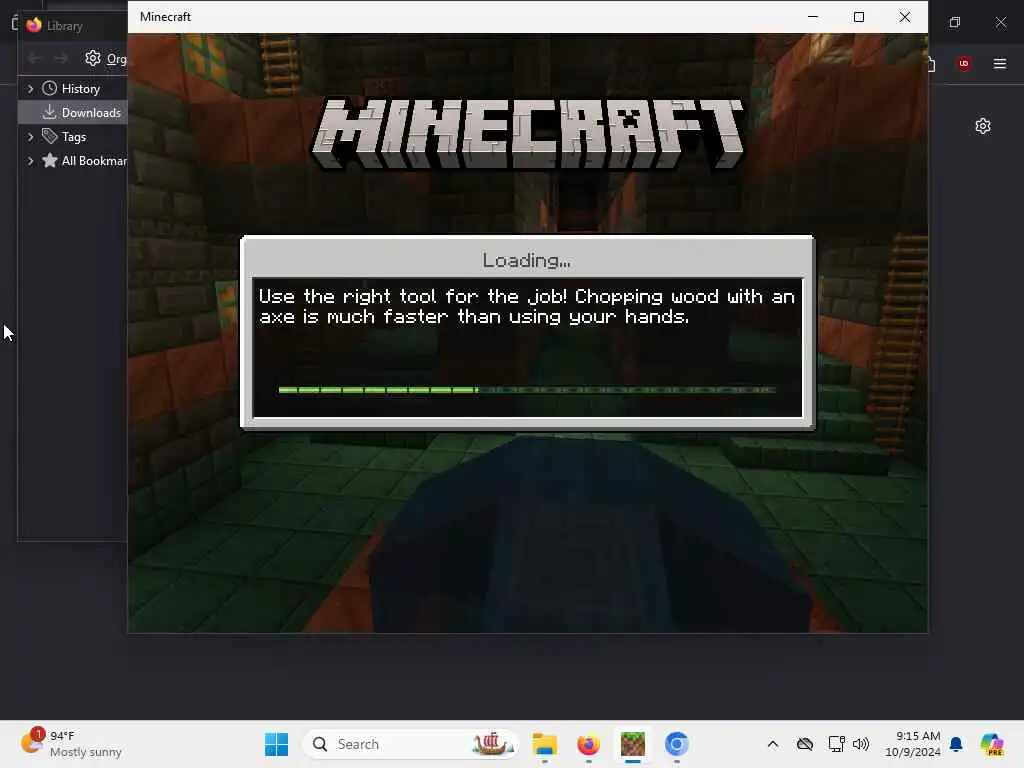Open the Firefox hamburger menu
This screenshot has height=768, width=1024.
[1000, 63]
